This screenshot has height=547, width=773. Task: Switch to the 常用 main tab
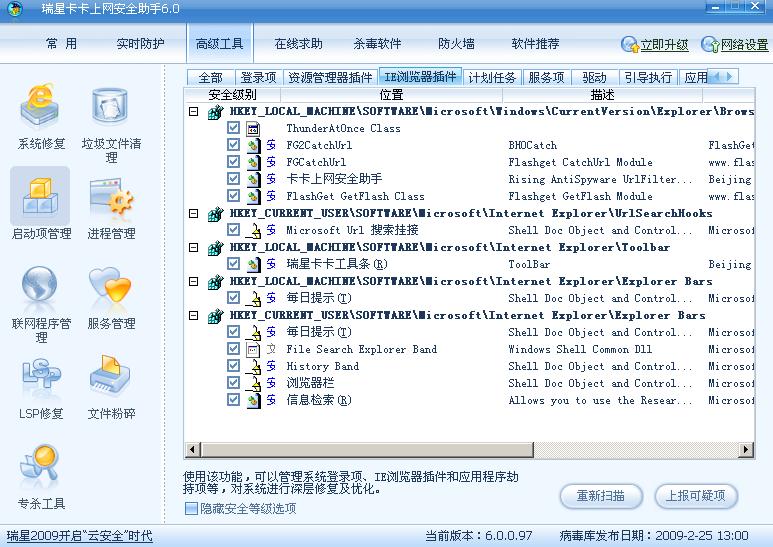tap(62, 44)
